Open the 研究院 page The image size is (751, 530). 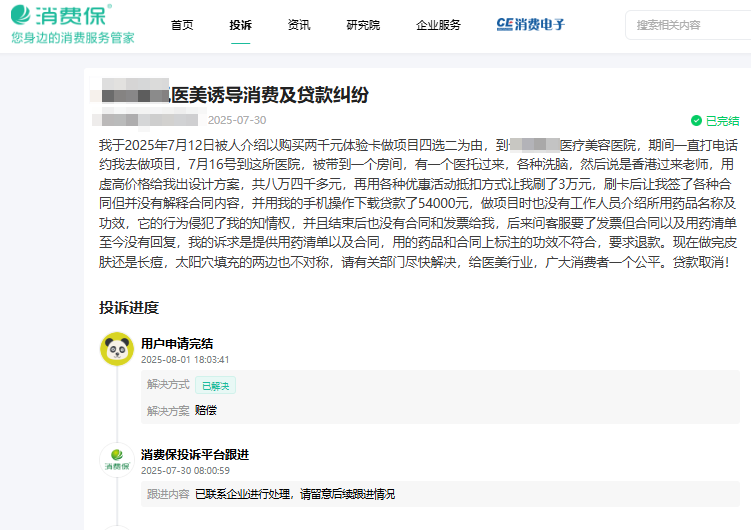[363, 25]
